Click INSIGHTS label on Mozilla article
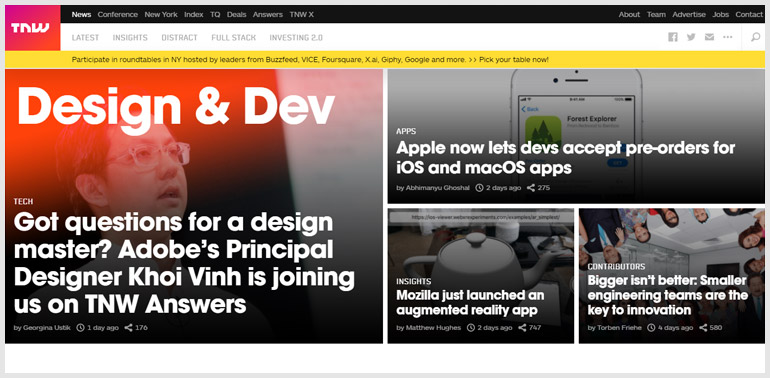770x378 pixels. pos(413,281)
